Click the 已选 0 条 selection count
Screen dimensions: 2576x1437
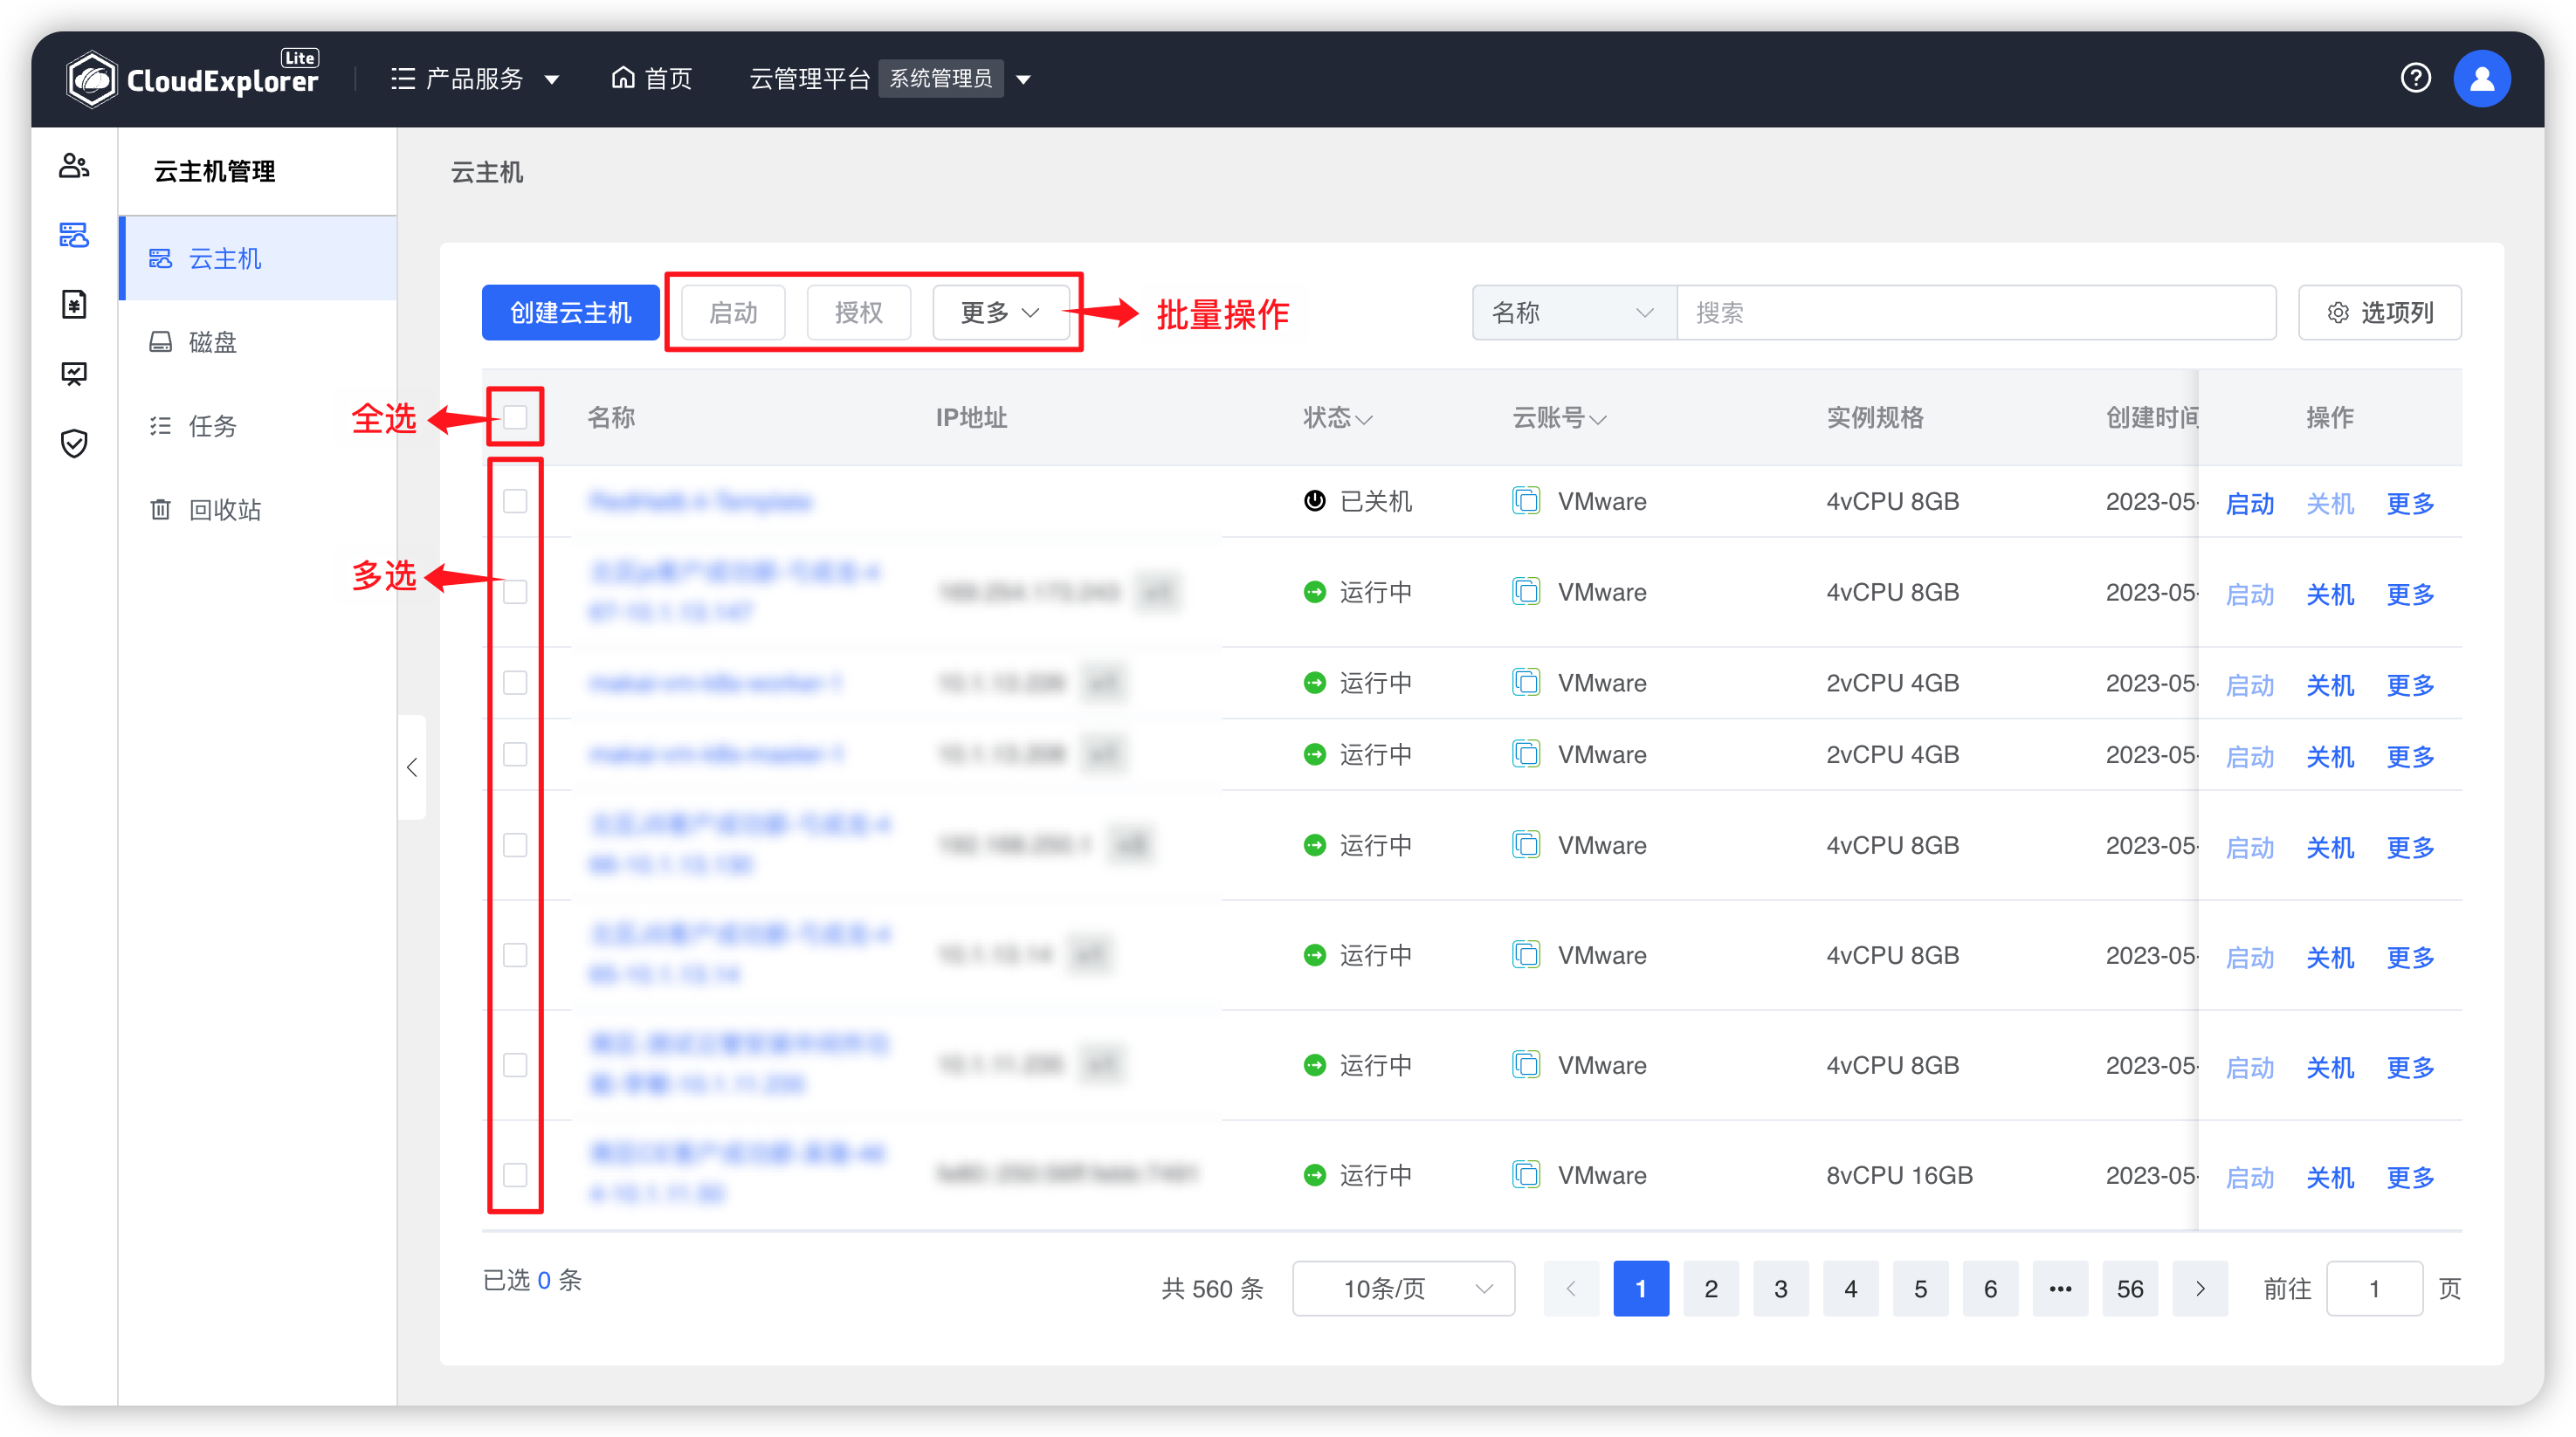(532, 1279)
